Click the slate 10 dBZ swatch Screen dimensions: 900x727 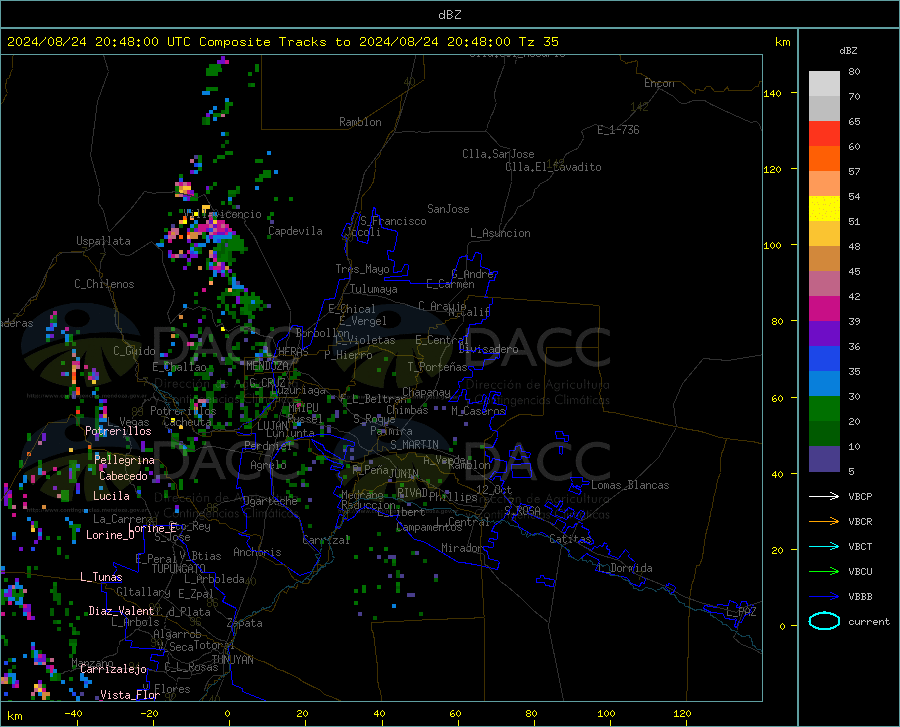824,459
